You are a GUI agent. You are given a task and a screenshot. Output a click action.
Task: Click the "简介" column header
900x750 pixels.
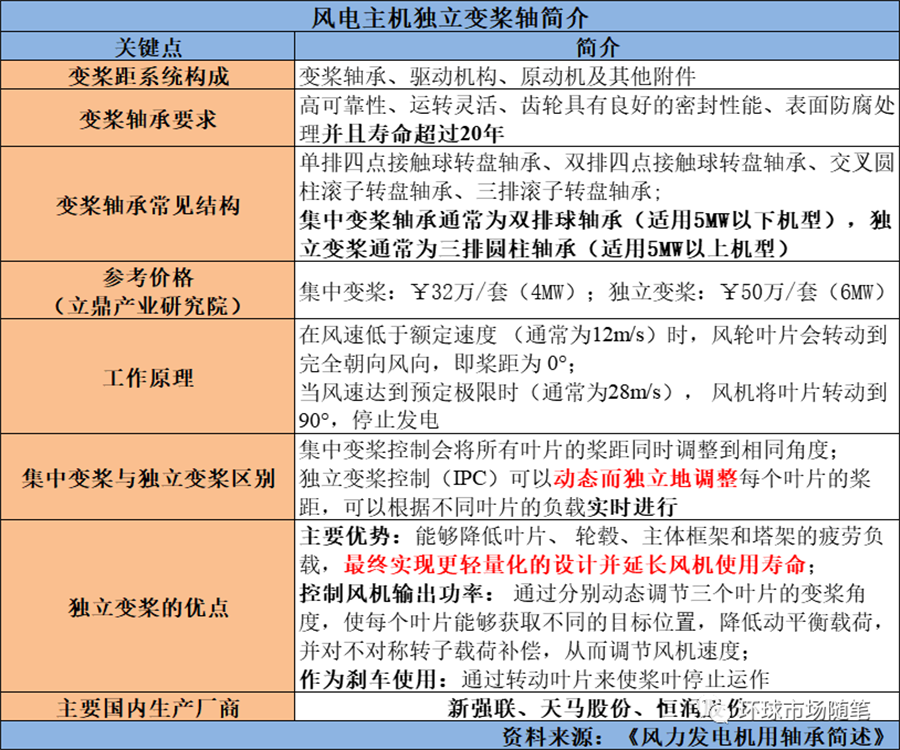pyautogui.click(x=597, y=46)
